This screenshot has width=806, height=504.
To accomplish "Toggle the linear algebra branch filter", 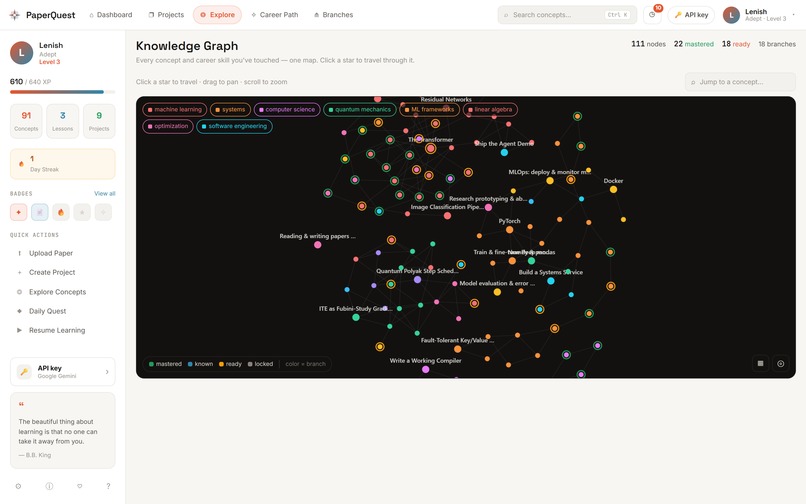I will click(x=490, y=110).
